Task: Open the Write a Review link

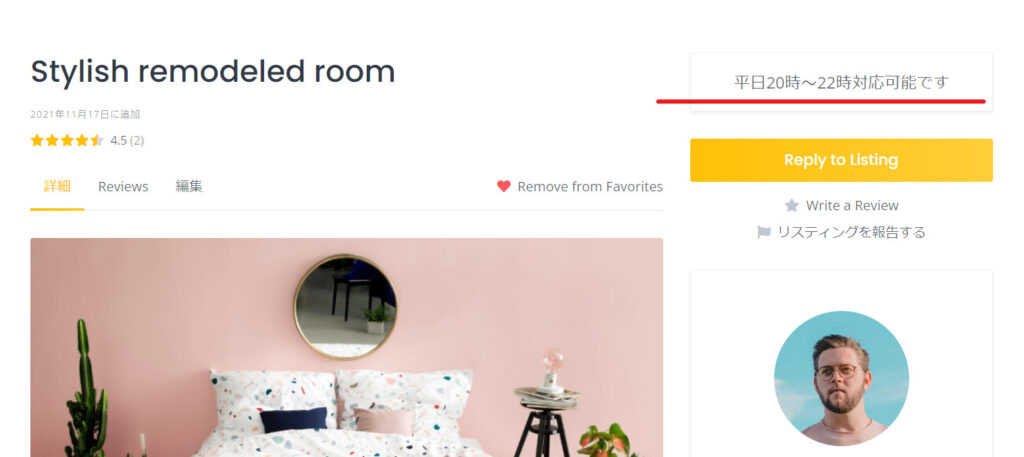Action: tap(852, 206)
